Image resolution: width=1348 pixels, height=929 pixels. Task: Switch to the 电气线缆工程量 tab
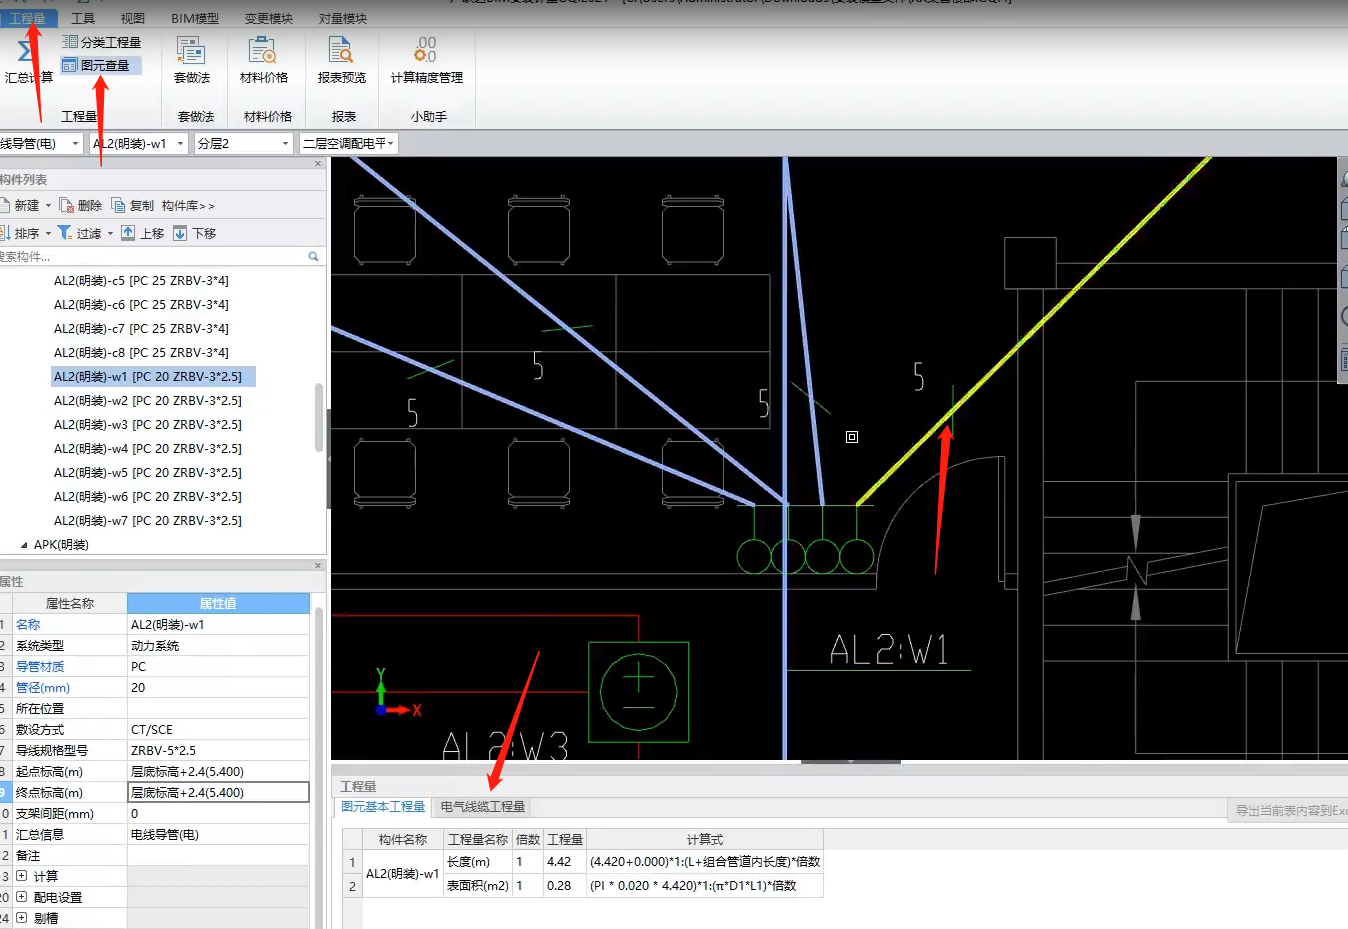[x=482, y=807]
